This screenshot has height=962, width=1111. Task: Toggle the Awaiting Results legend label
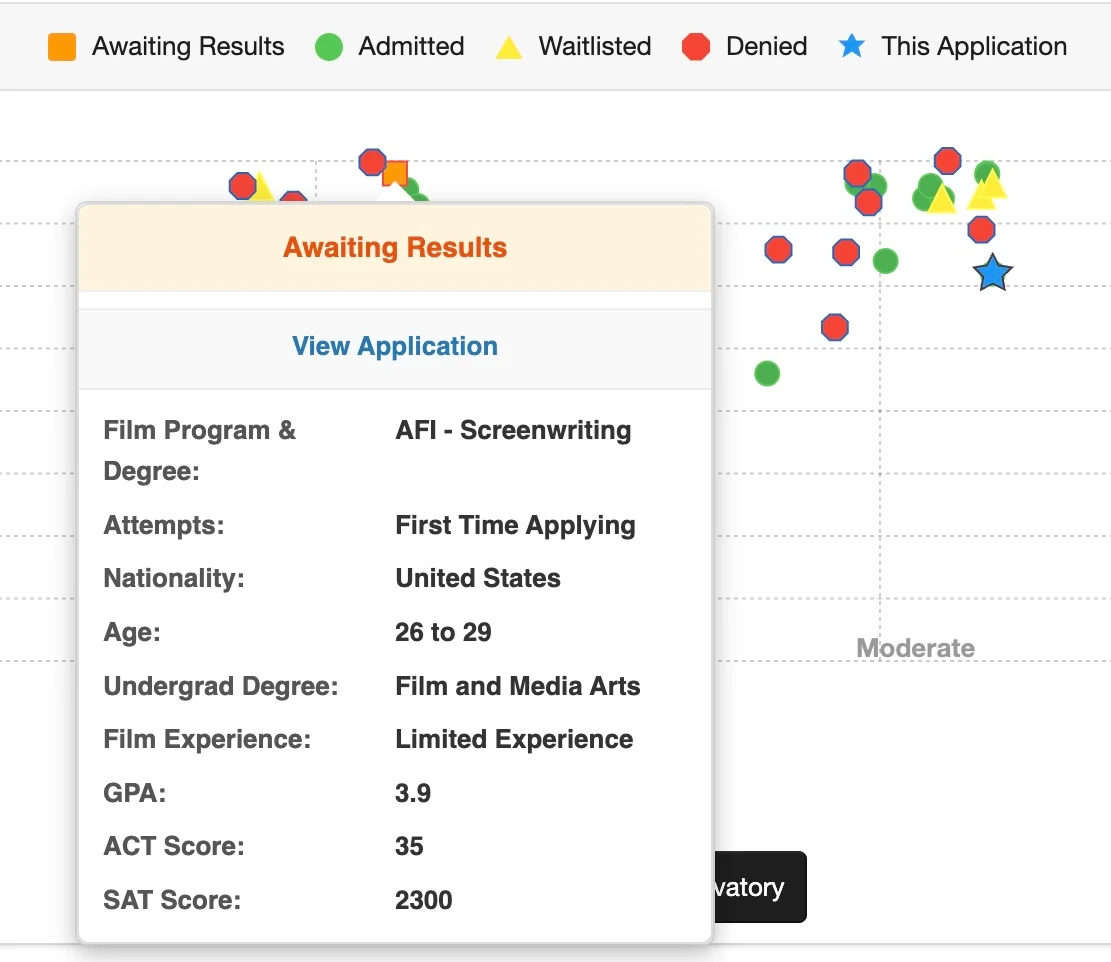[187, 46]
